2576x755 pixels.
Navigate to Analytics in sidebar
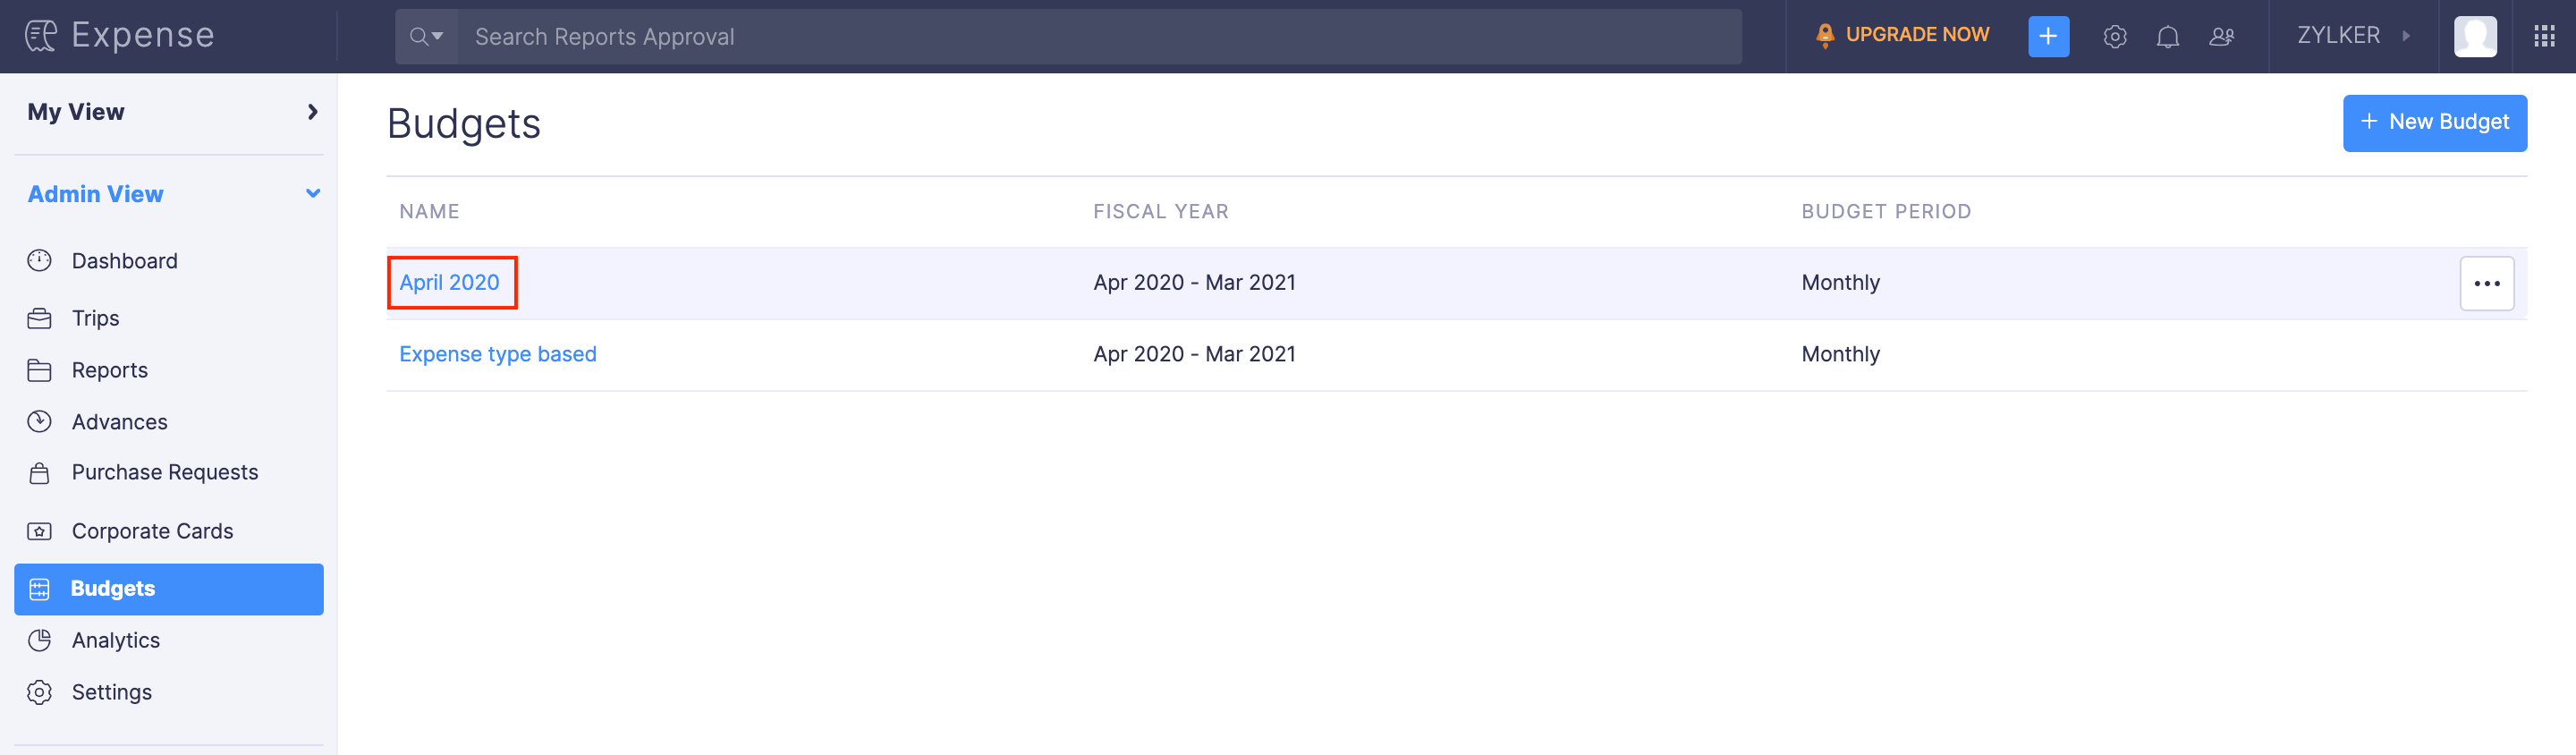115,640
